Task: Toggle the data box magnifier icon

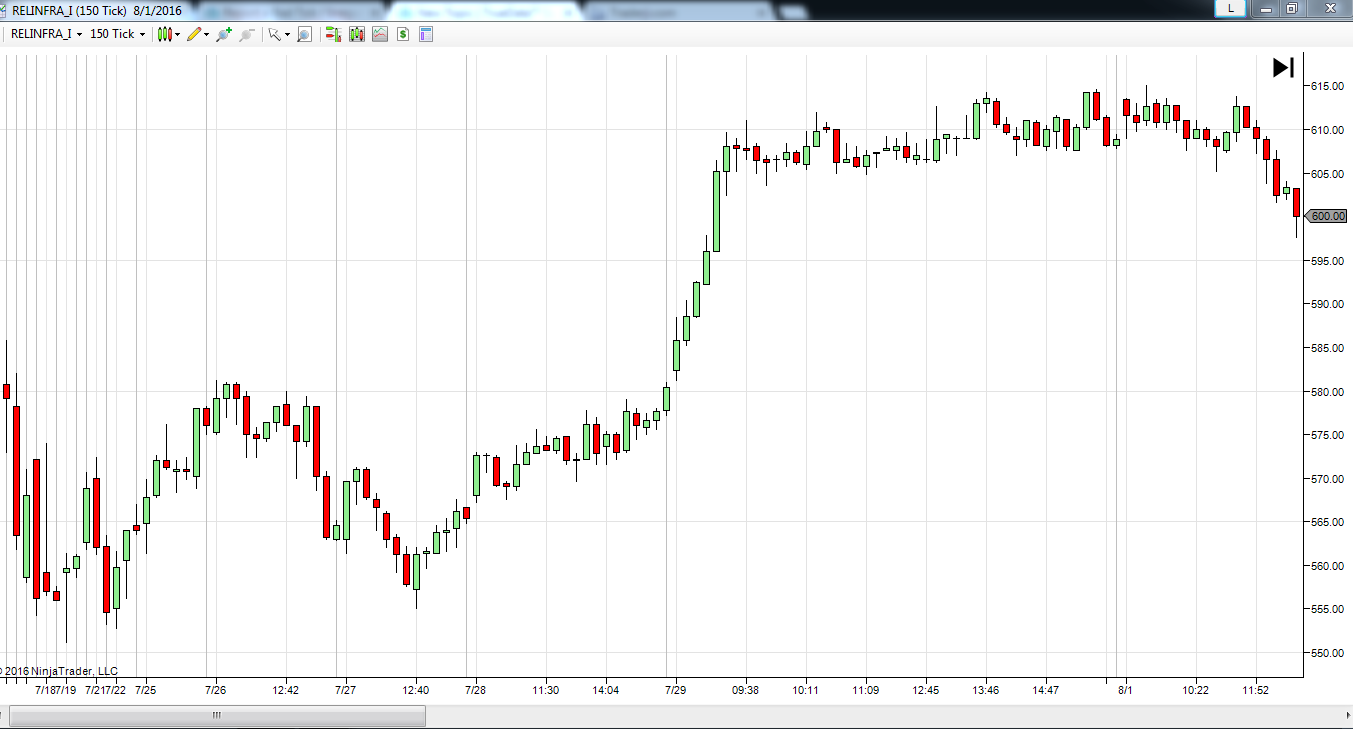Action: [304, 34]
